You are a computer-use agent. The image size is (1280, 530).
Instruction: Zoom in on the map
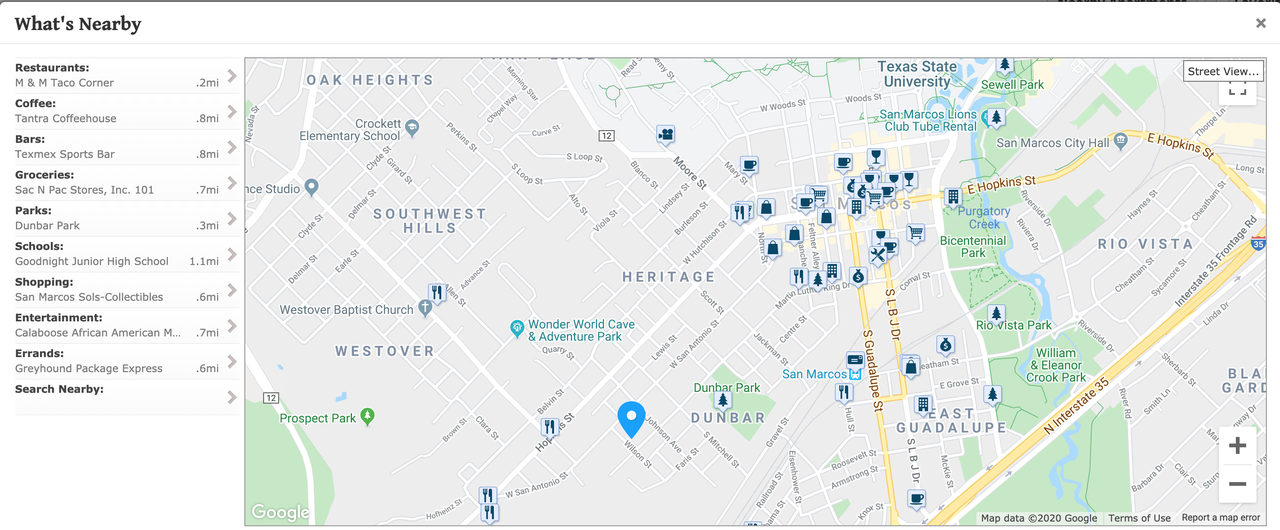click(1237, 446)
